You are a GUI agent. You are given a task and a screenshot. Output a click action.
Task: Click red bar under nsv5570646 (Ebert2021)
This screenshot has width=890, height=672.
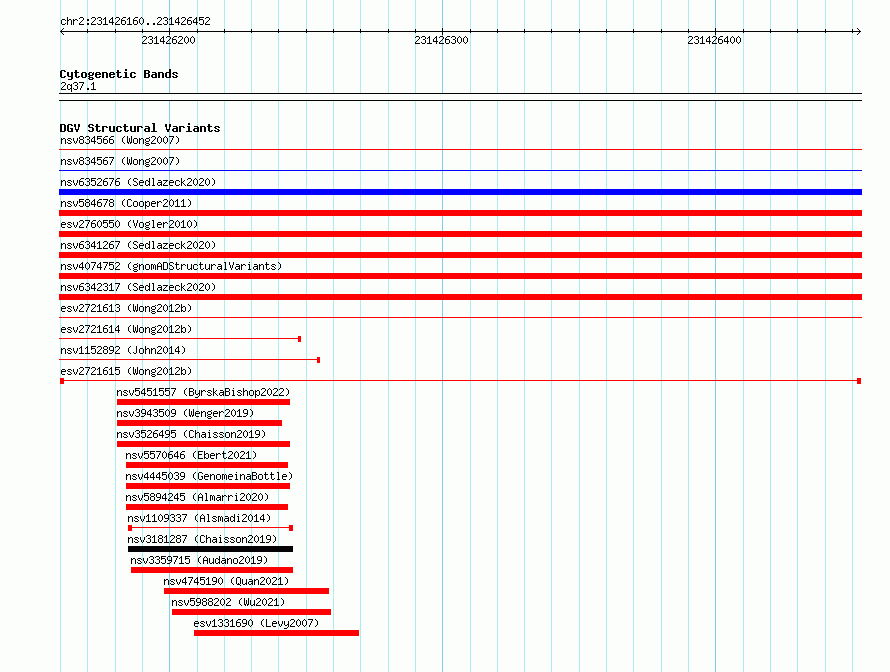tap(207, 465)
